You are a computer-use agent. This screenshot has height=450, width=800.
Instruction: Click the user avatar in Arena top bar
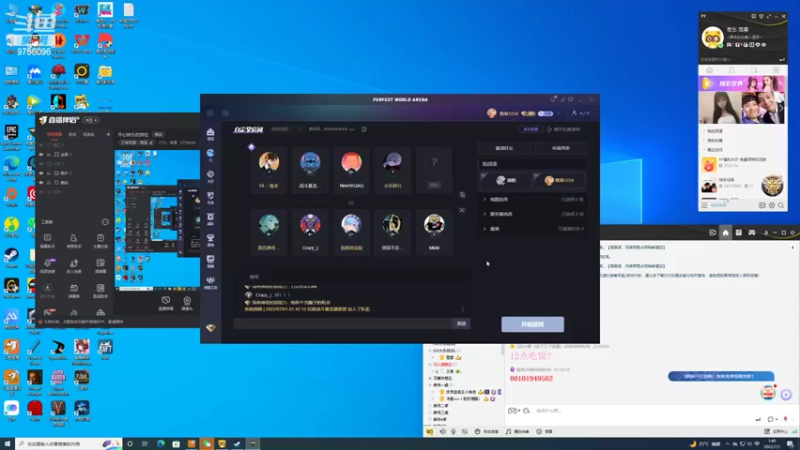[x=492, y=113]
